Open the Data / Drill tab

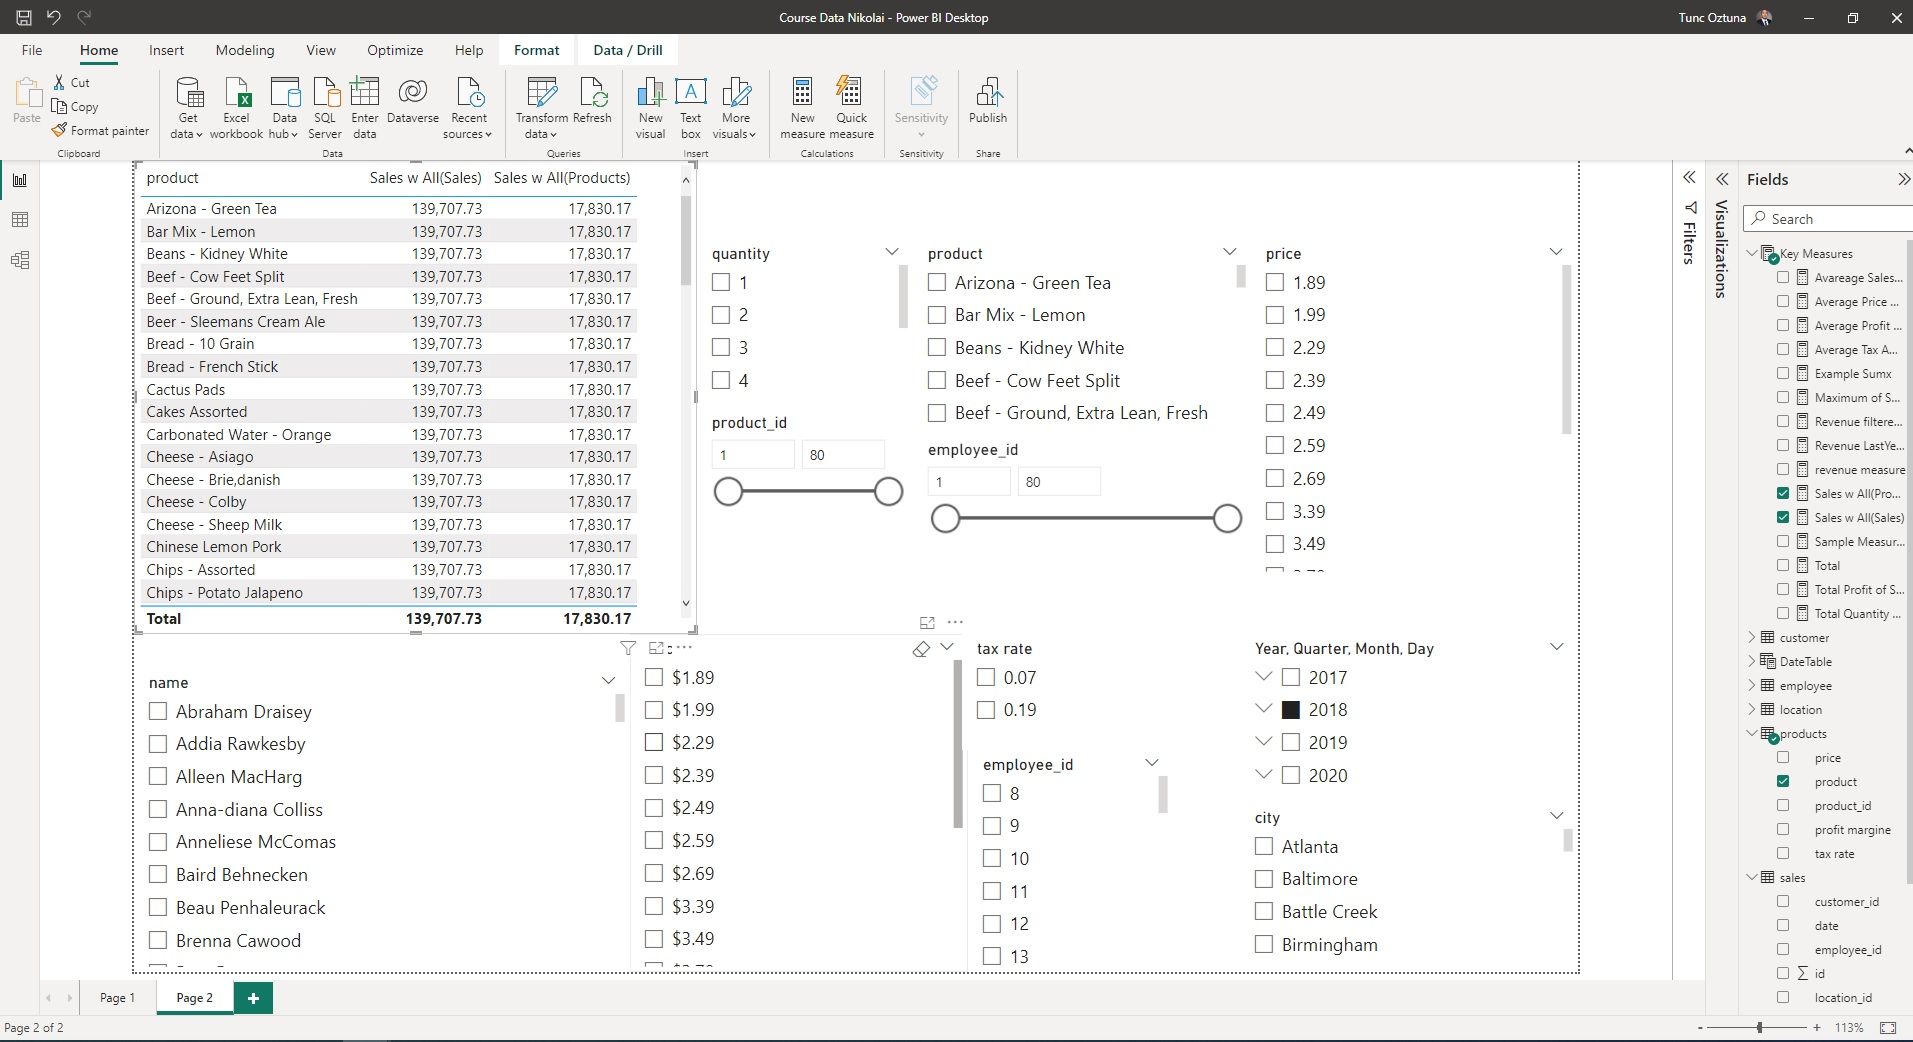tap(628, 50)
